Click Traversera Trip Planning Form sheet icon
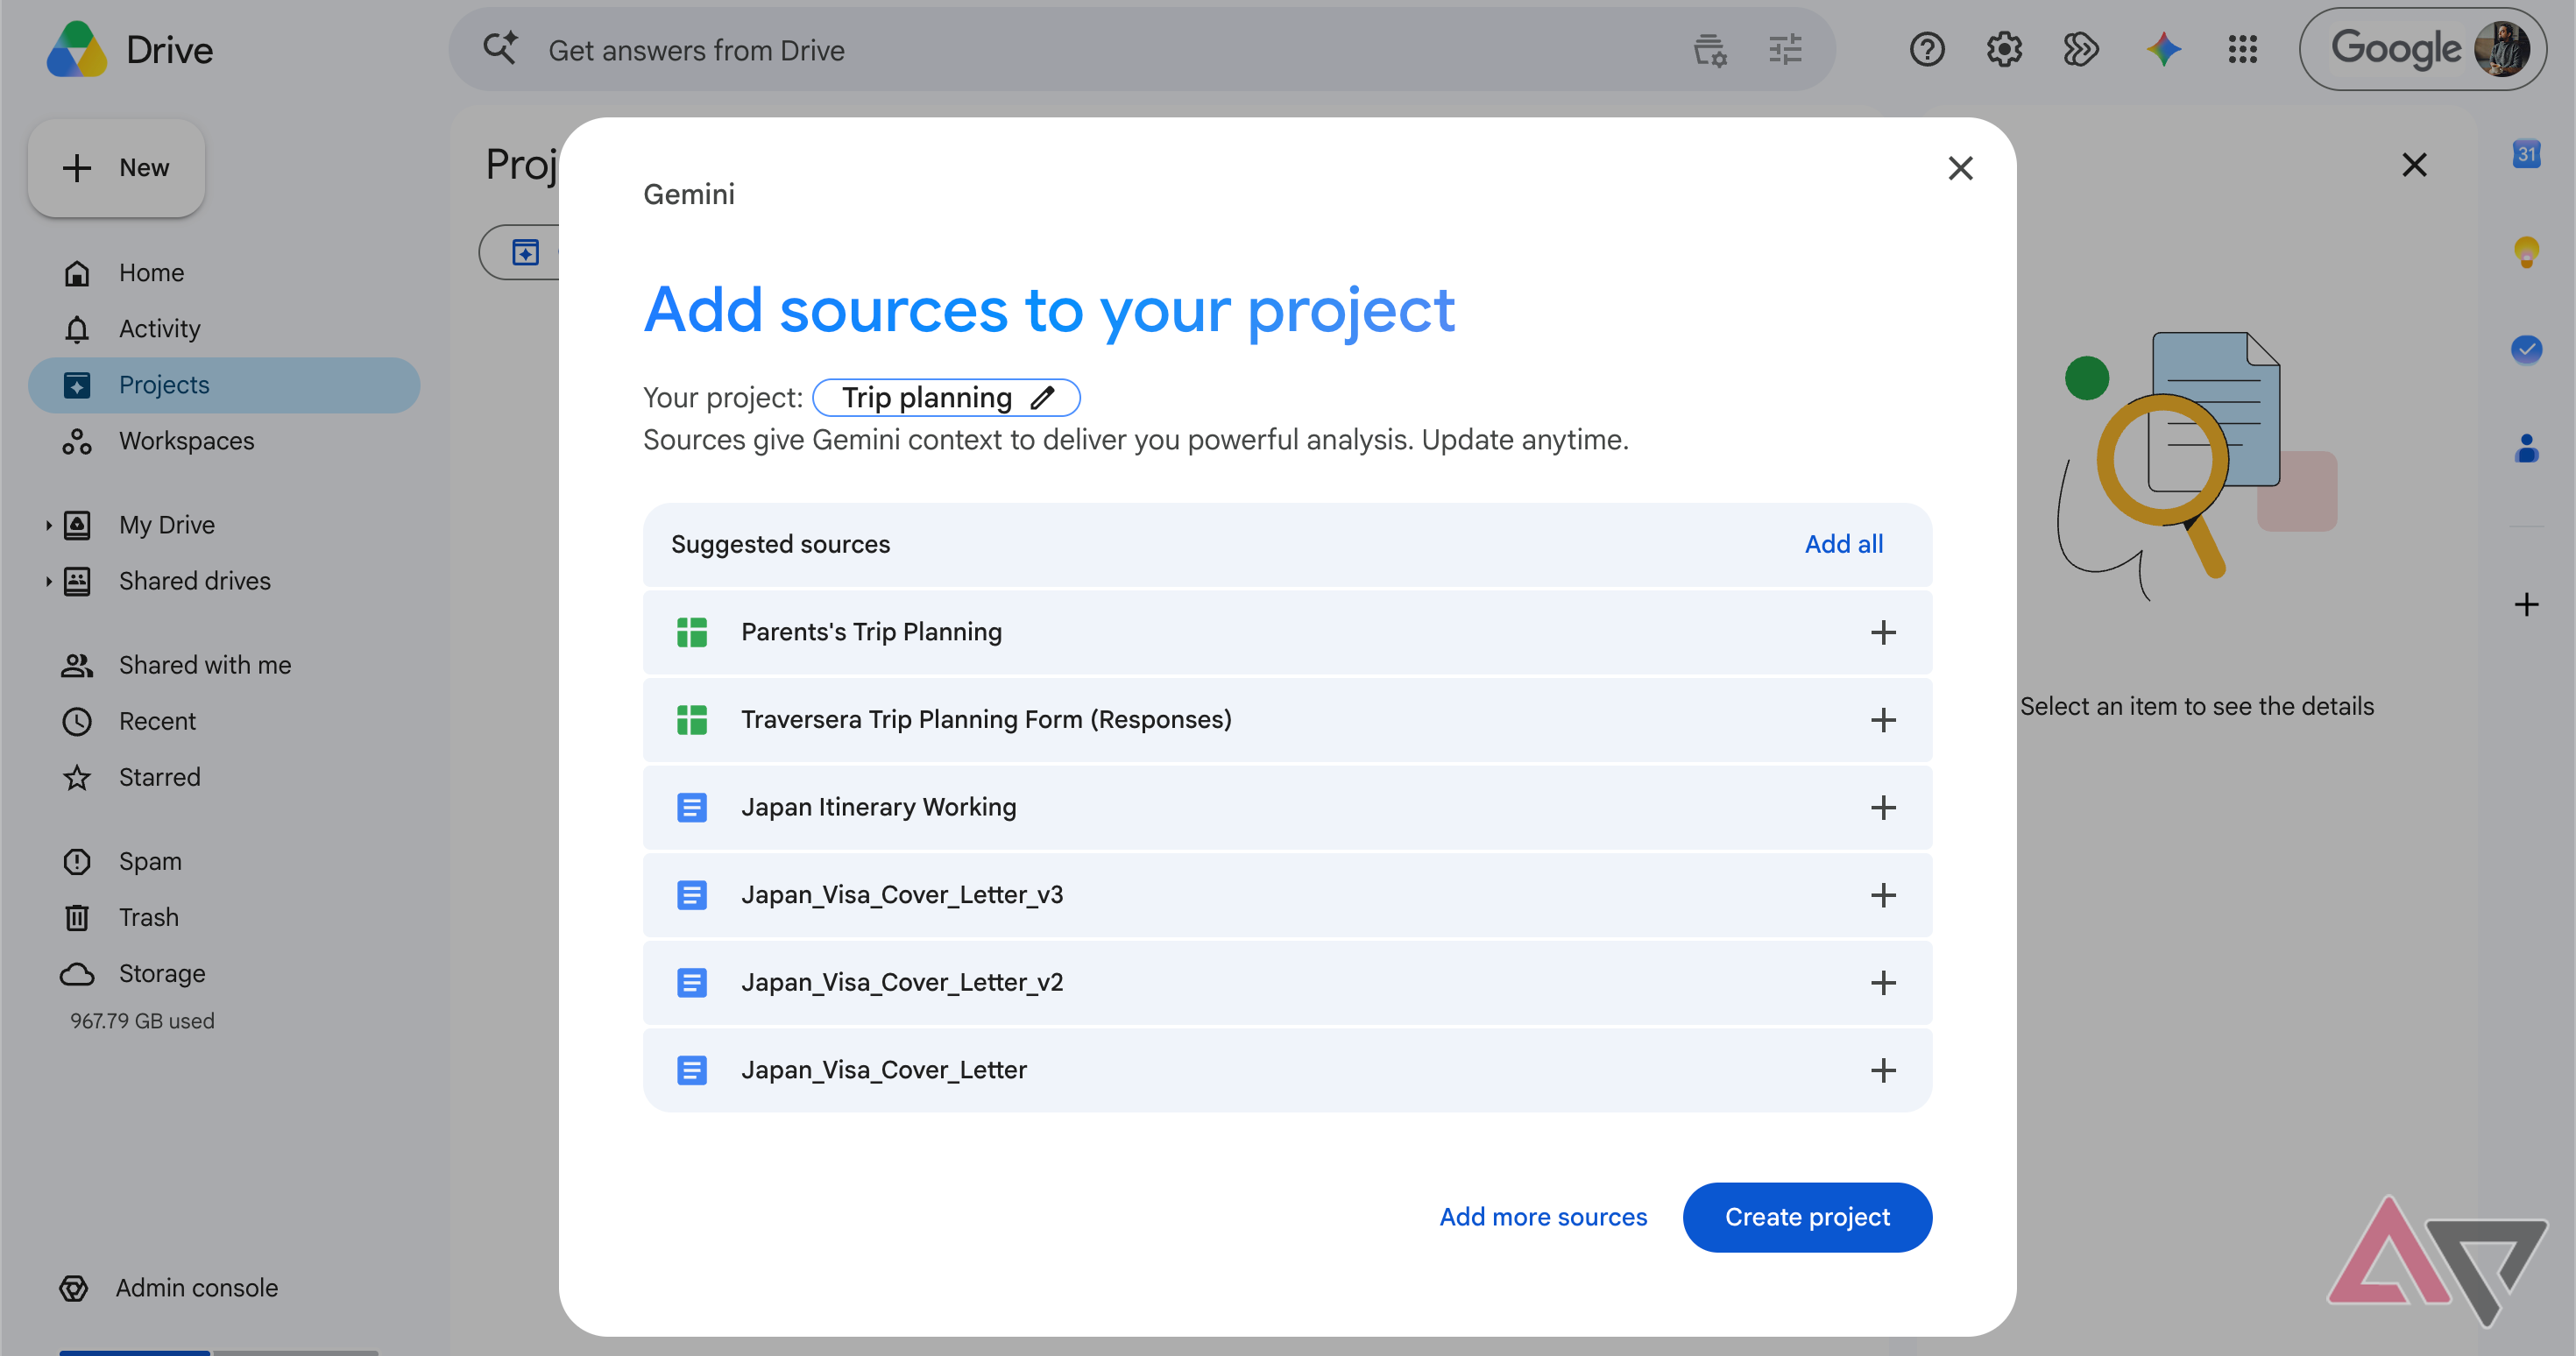Image resolution: width=2576 pixels, height=1356 pixels. coord(691,720)
